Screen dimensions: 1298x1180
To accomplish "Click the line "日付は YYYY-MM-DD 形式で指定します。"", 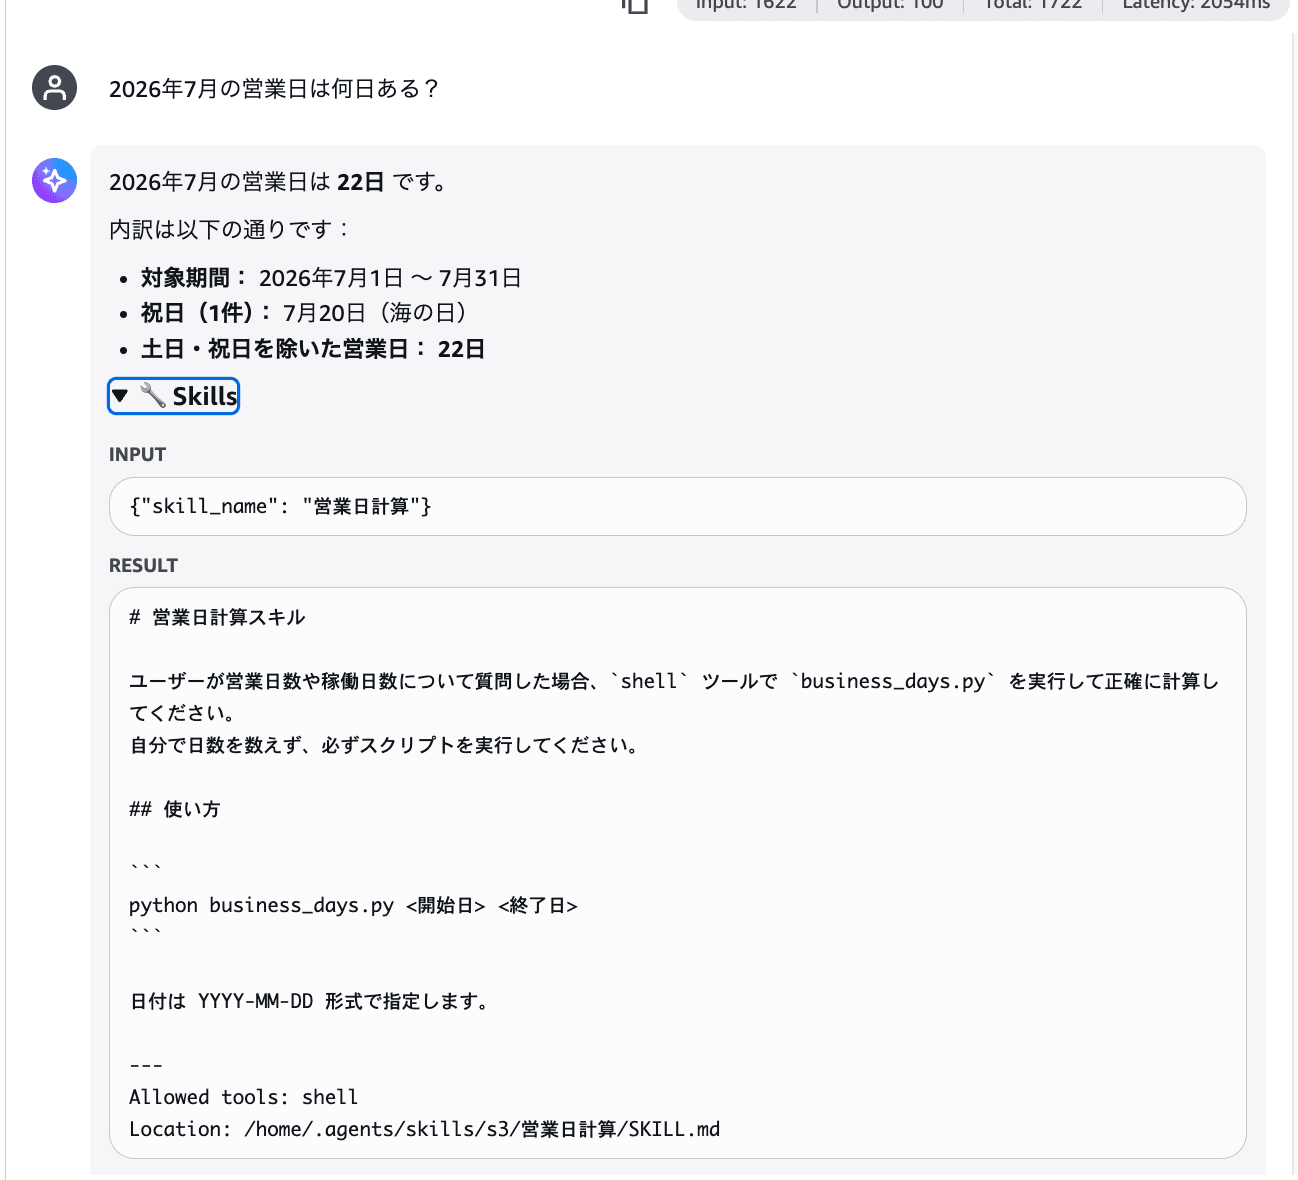I will [x=309, y=1001].
